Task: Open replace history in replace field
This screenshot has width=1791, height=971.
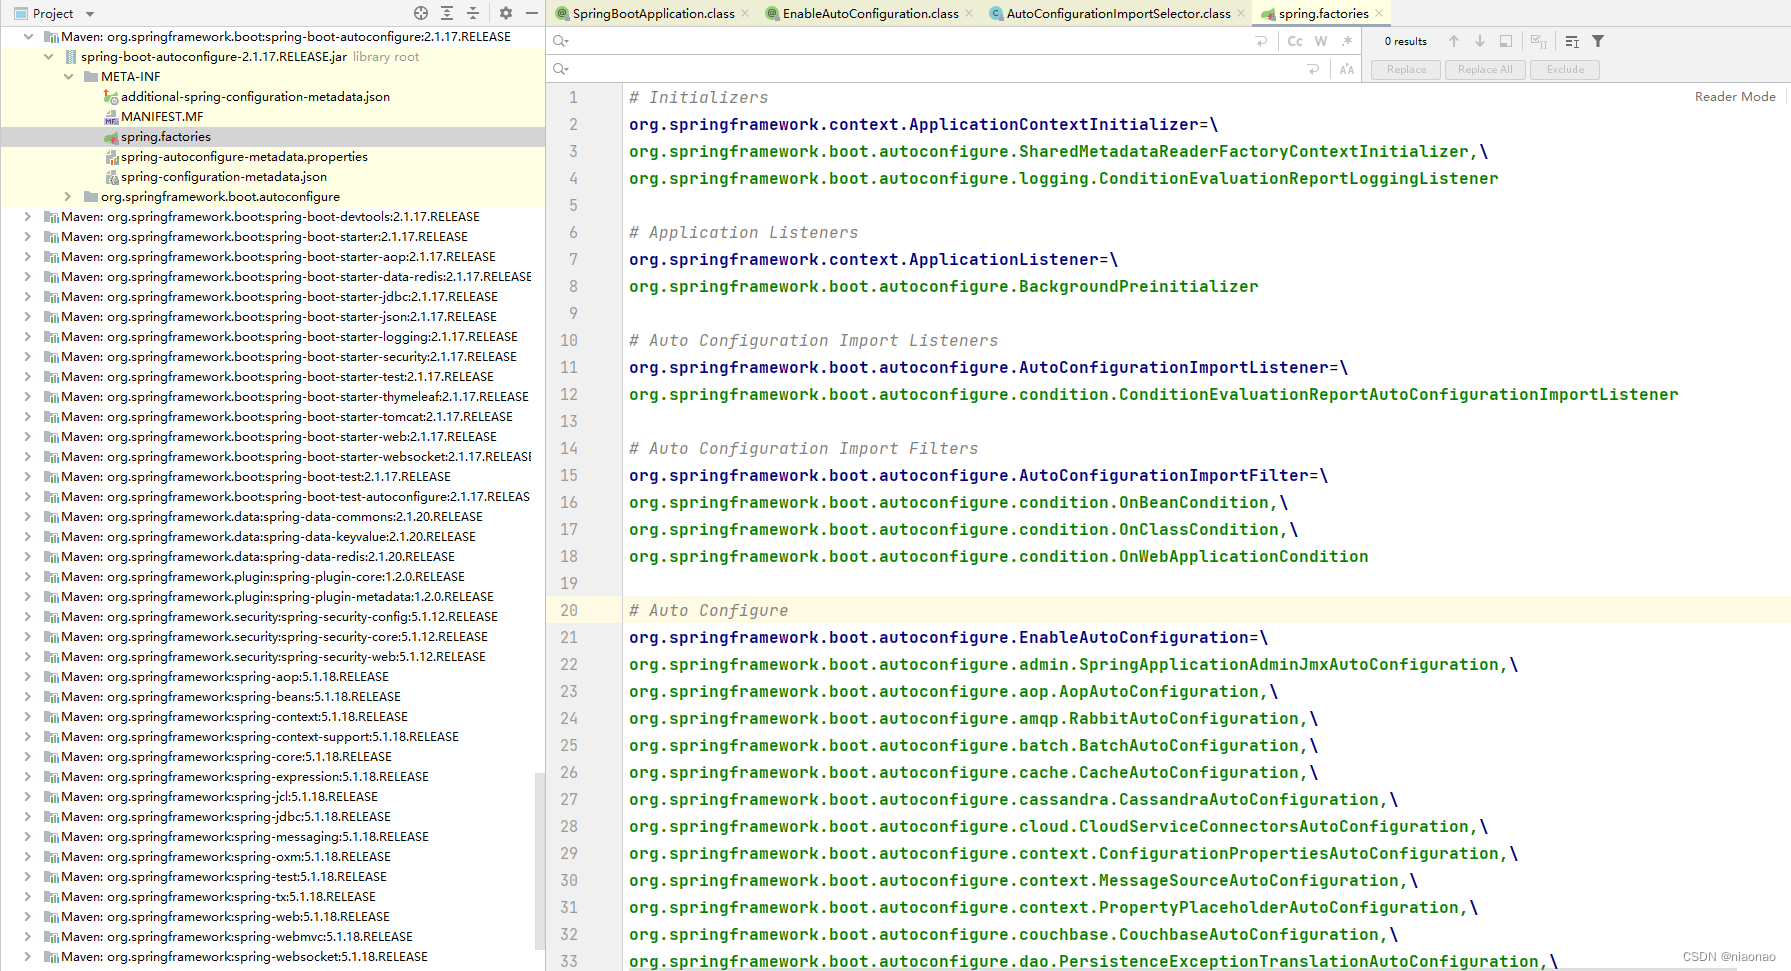Action: point(561,69)
